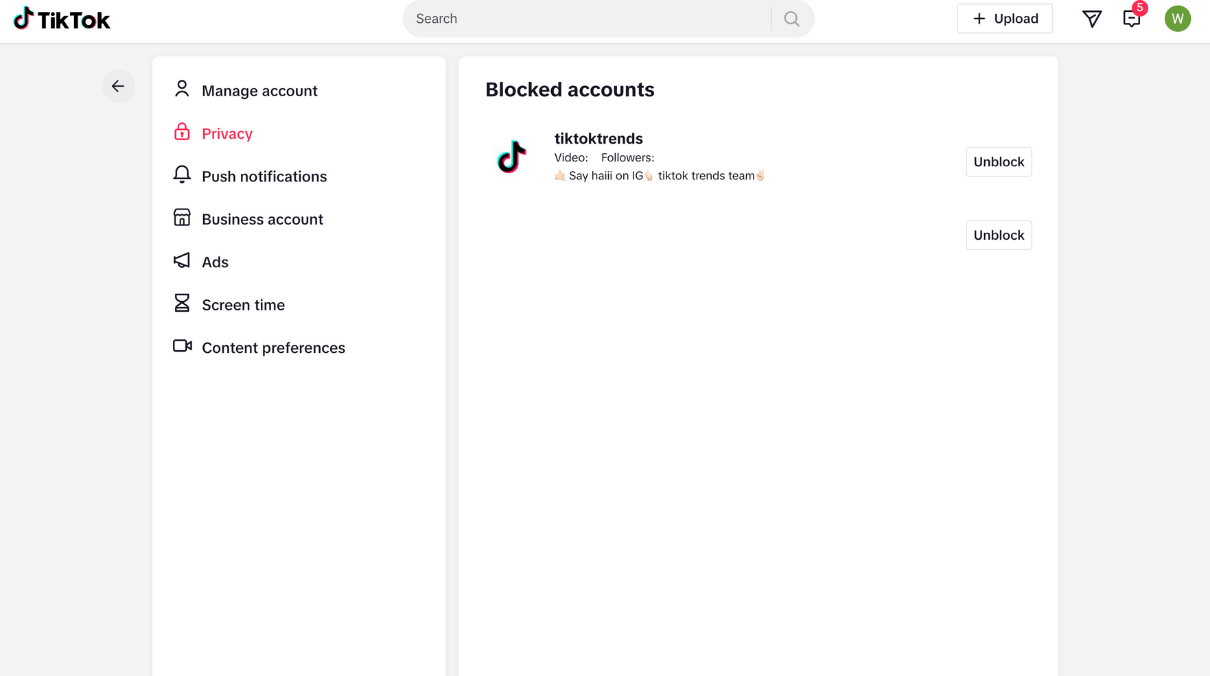
Task: Click the back arrow button
Action: 118,86
